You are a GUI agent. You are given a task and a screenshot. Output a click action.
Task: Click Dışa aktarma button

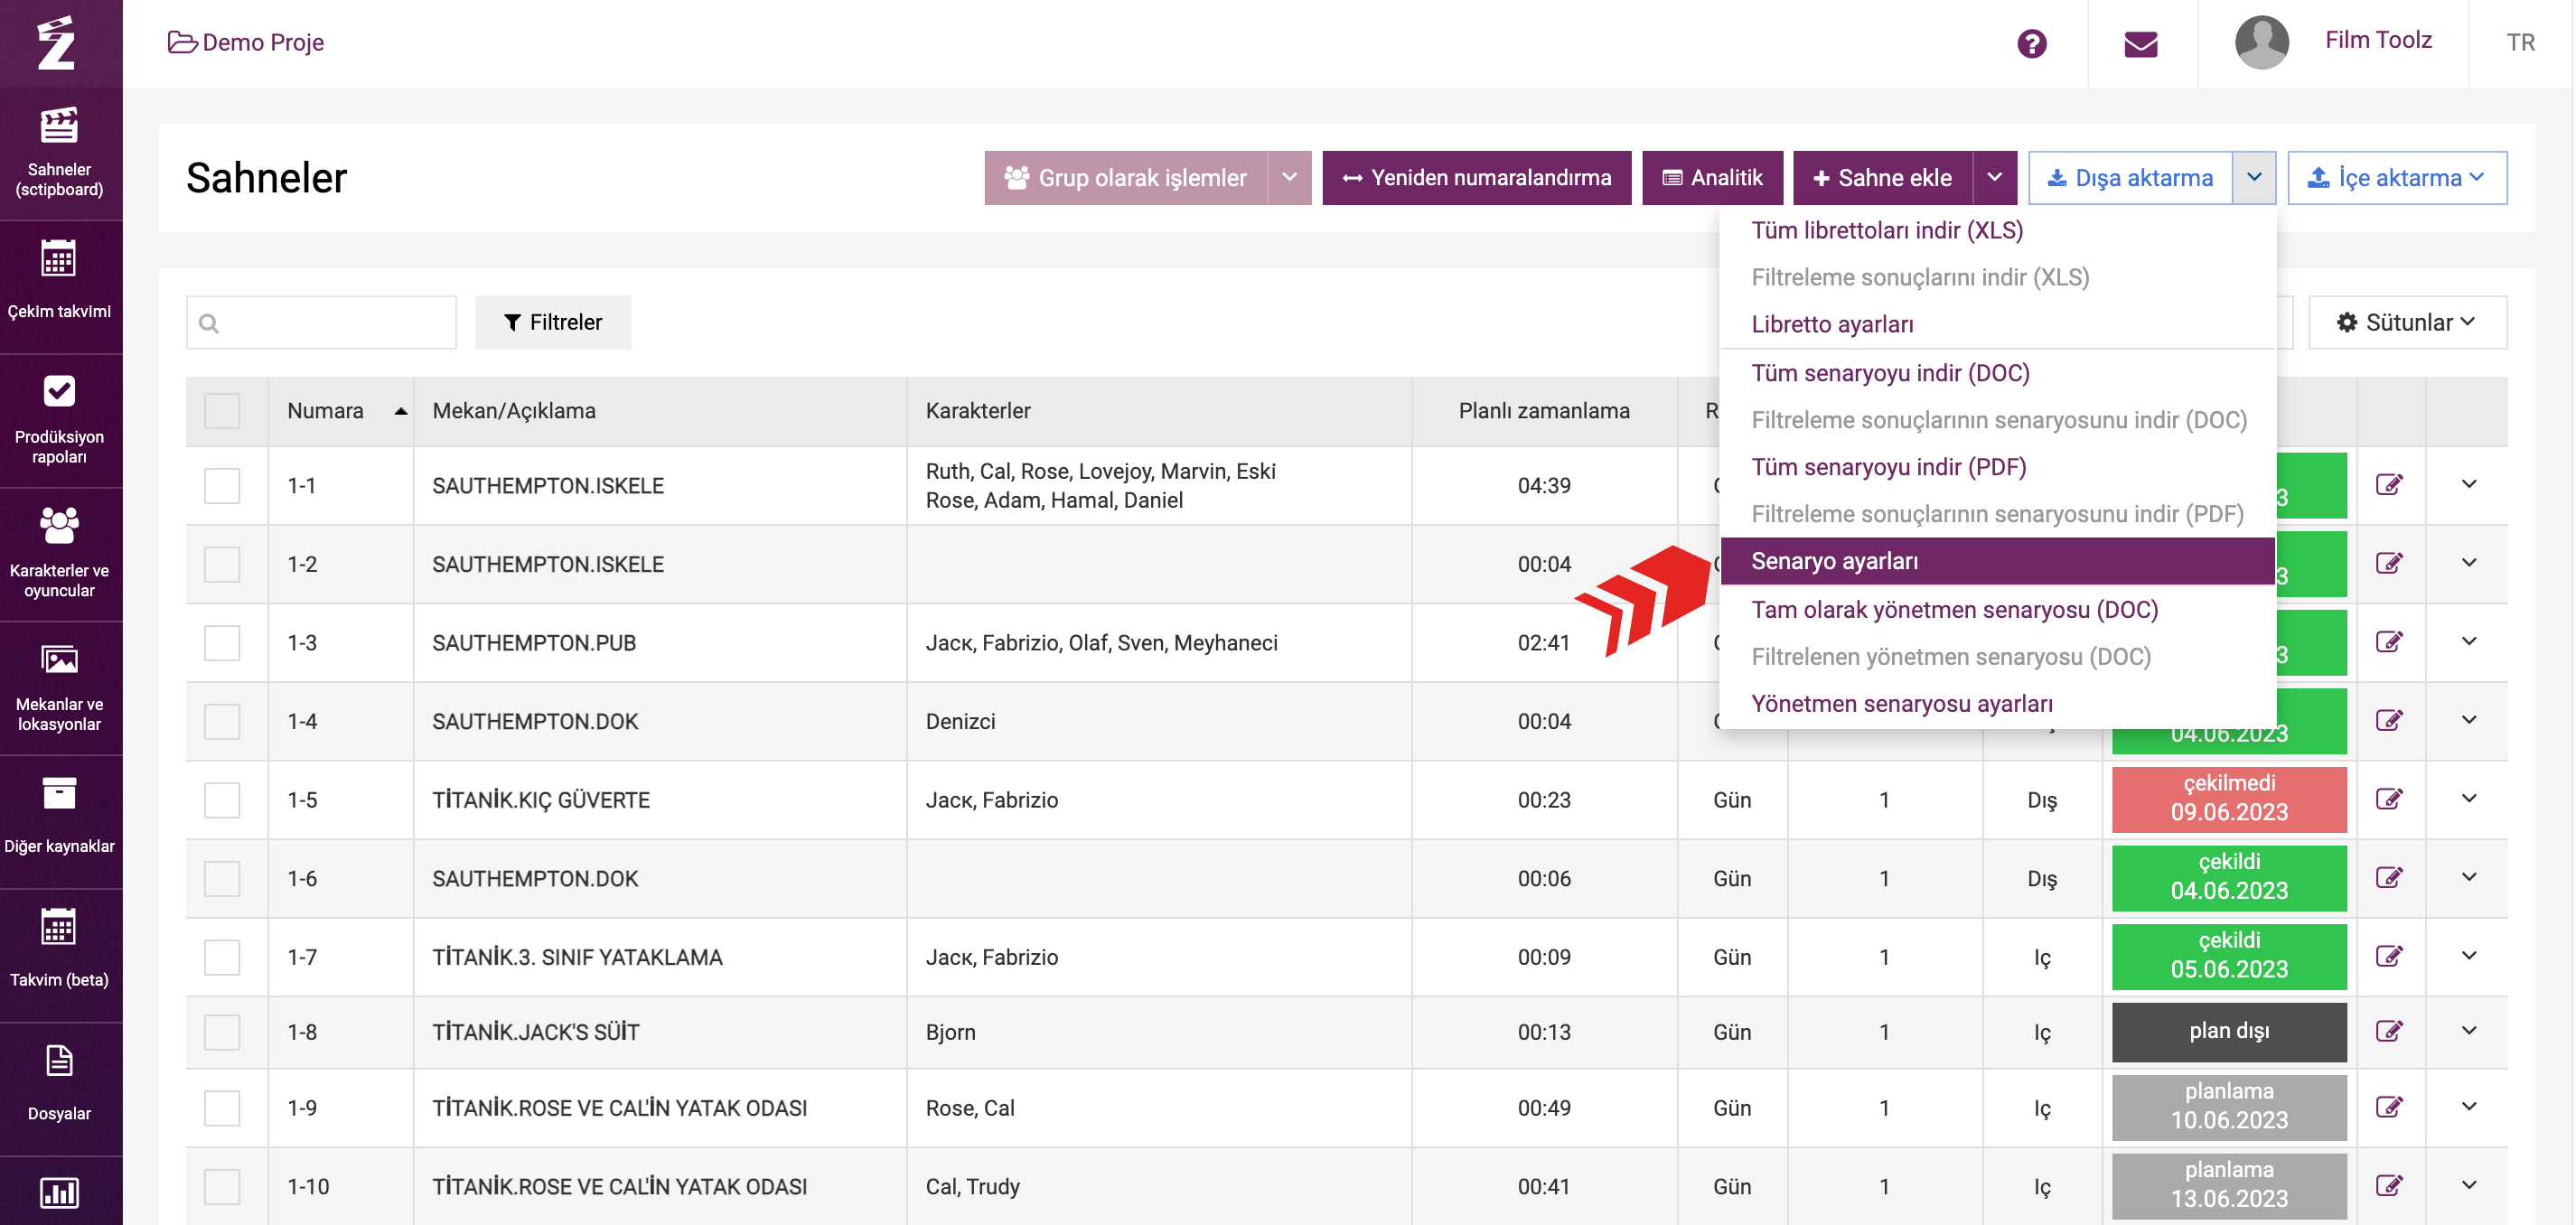point(2130,178)
